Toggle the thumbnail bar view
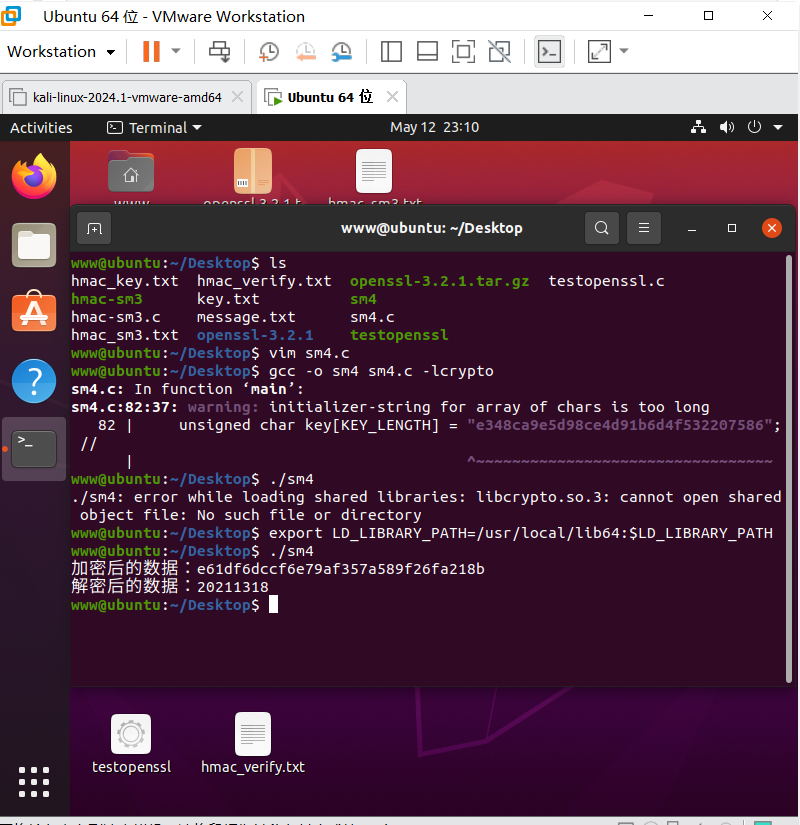The image size is (800, 825). coord(427,52)
